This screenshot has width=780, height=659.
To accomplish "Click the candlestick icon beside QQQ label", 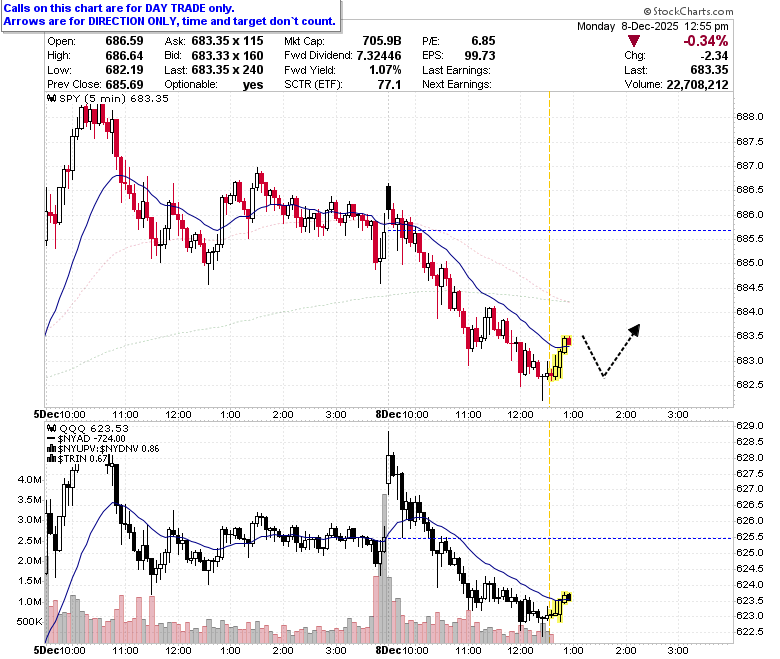I will point(51,428).
